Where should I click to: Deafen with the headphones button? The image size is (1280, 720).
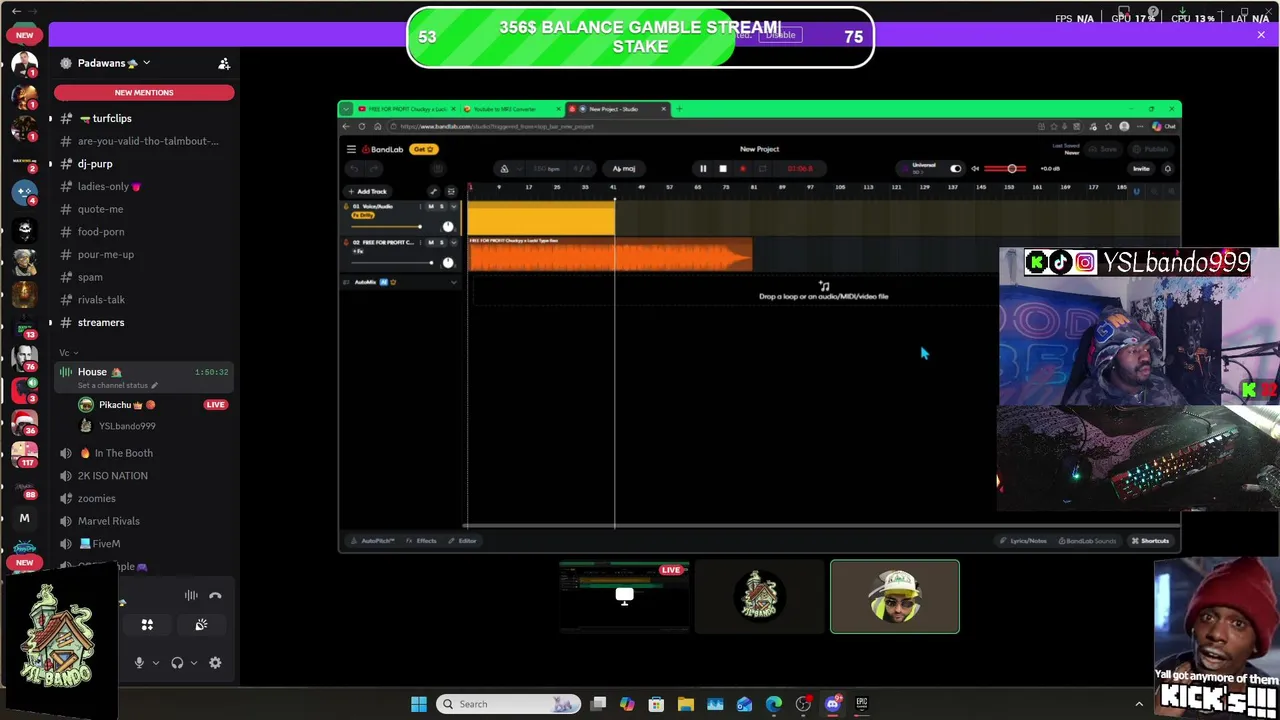tap(177, 662)
